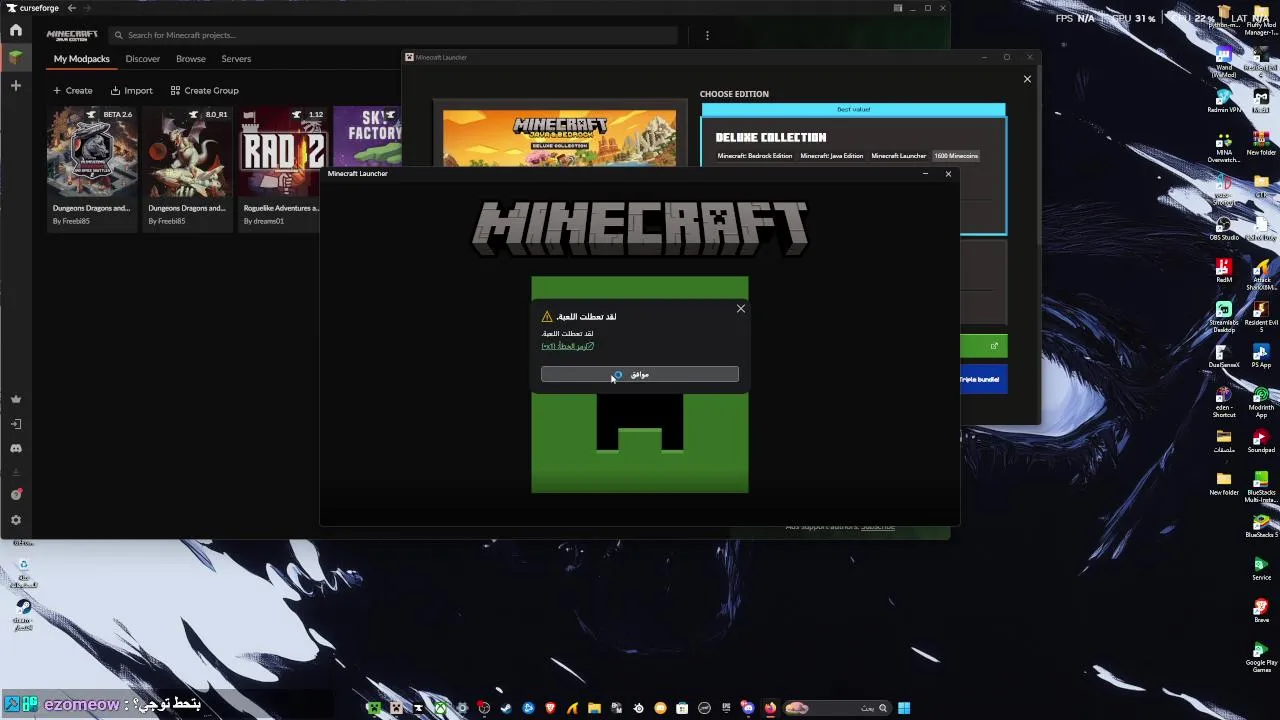Image resolution: width=1280 pixels, height=720 pixels.
Task: Open the Brave browser in the taskbar
Action: coord(550,708)
